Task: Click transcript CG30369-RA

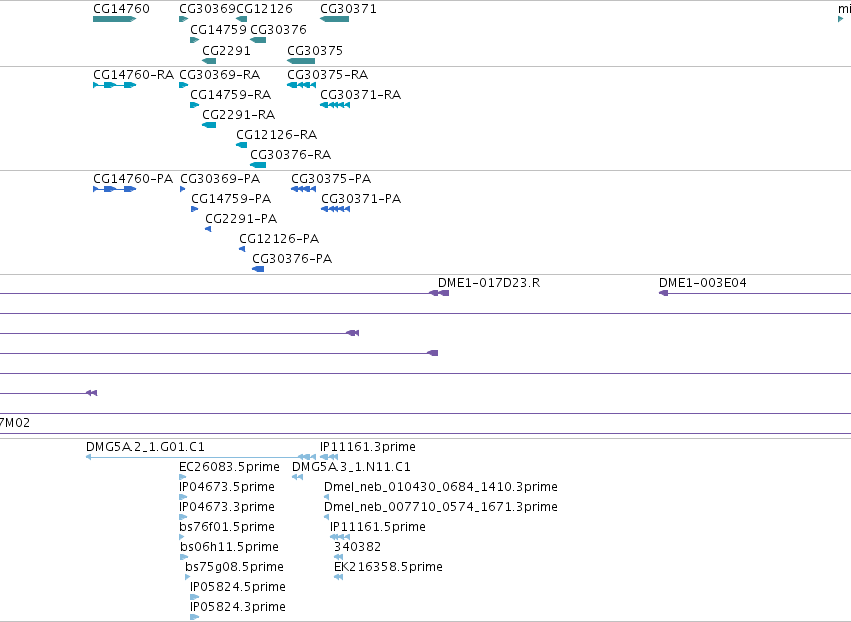Action: click(219, 74)
